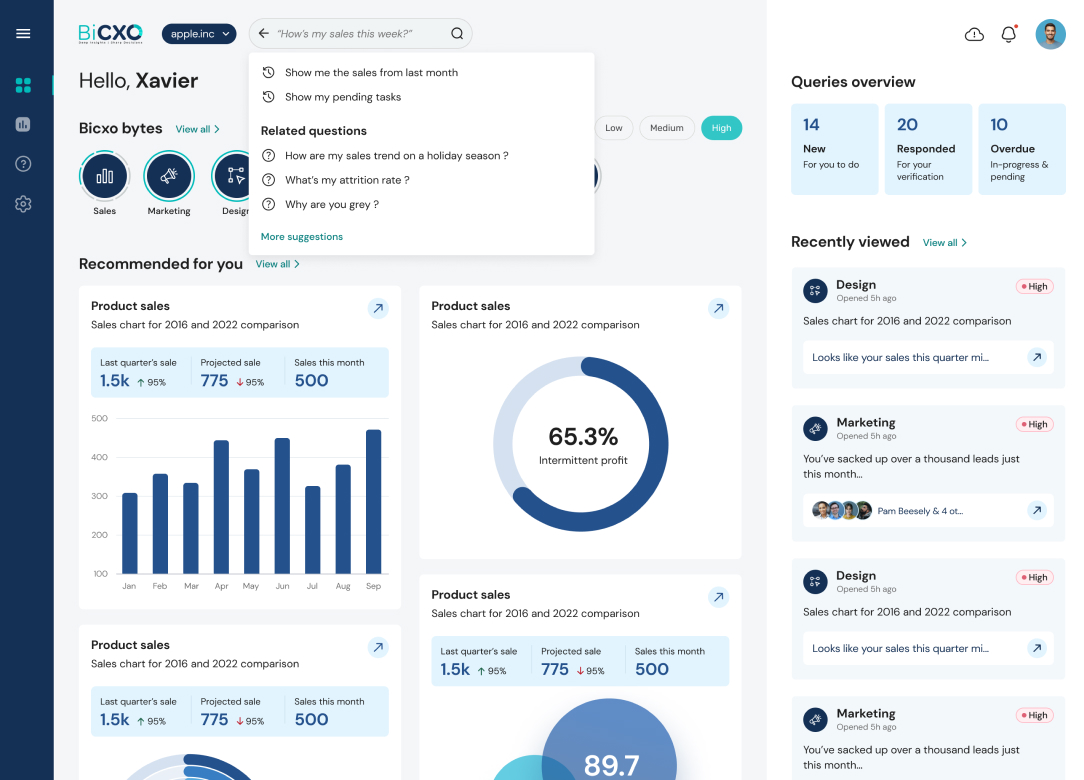This screenshot has height=780, width=1084.
Task: Open arrow beside Pam Beesely & 4 others
Action: point(1036,510)
